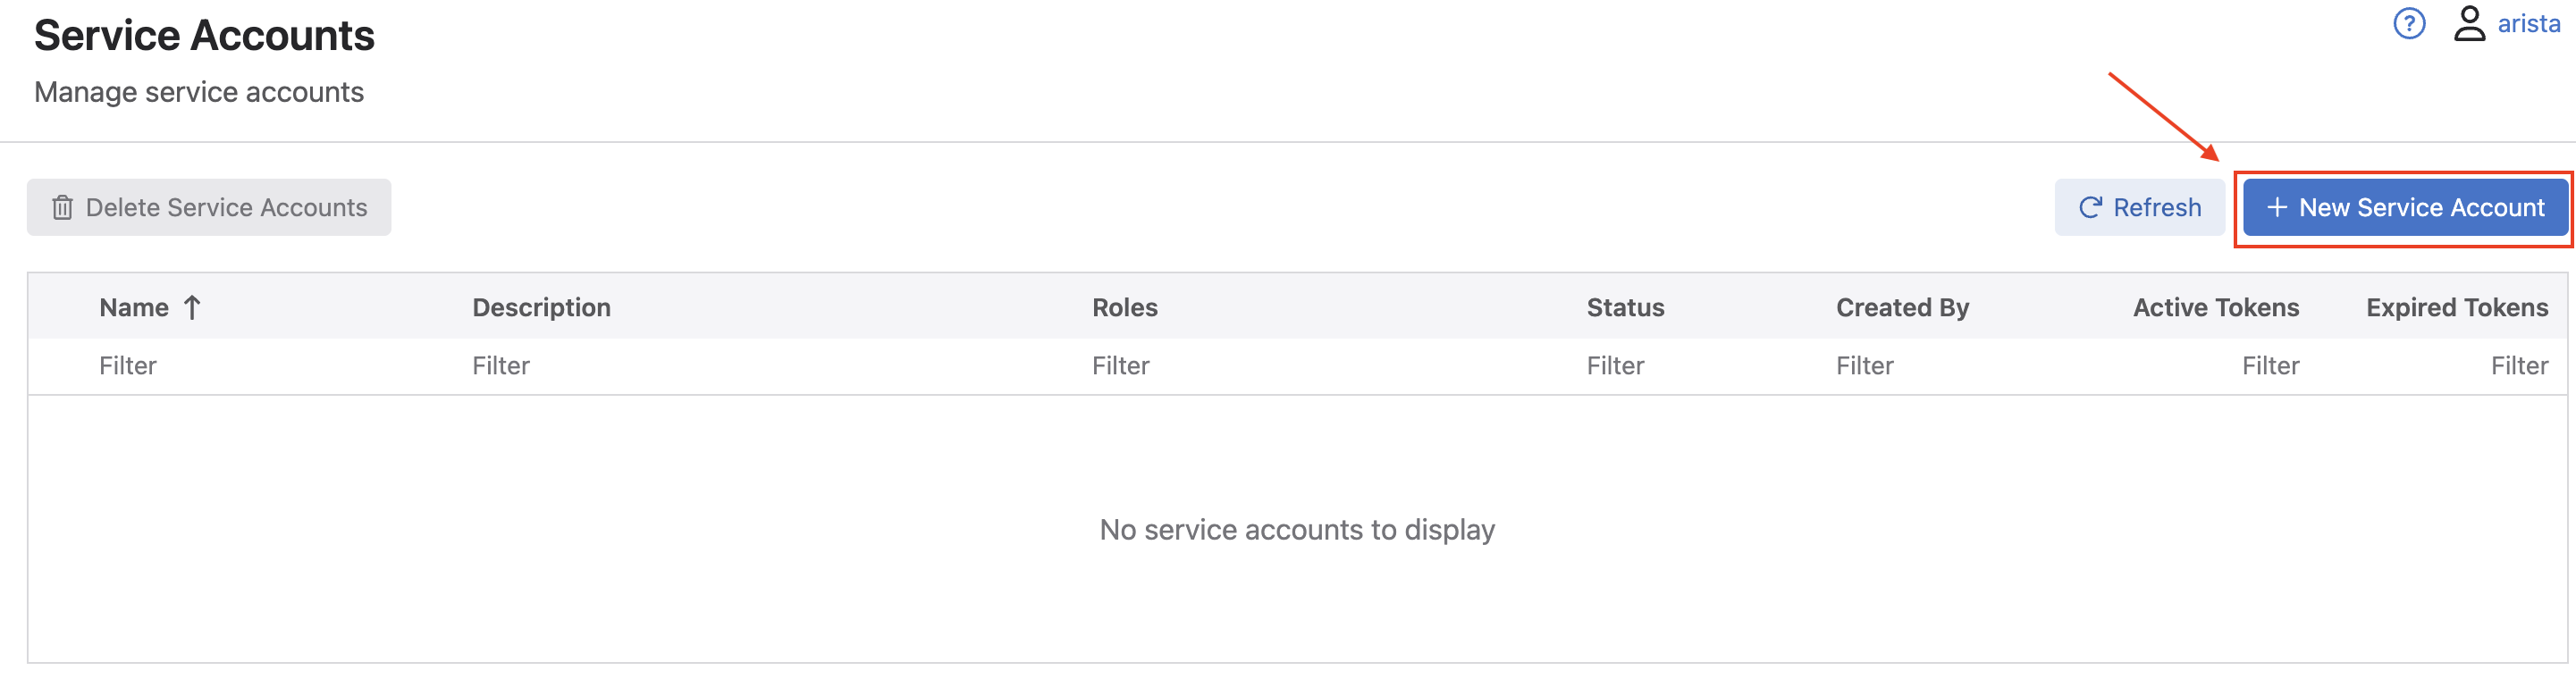
Task: Sort by the Status column header
Action: [1625, 307]
